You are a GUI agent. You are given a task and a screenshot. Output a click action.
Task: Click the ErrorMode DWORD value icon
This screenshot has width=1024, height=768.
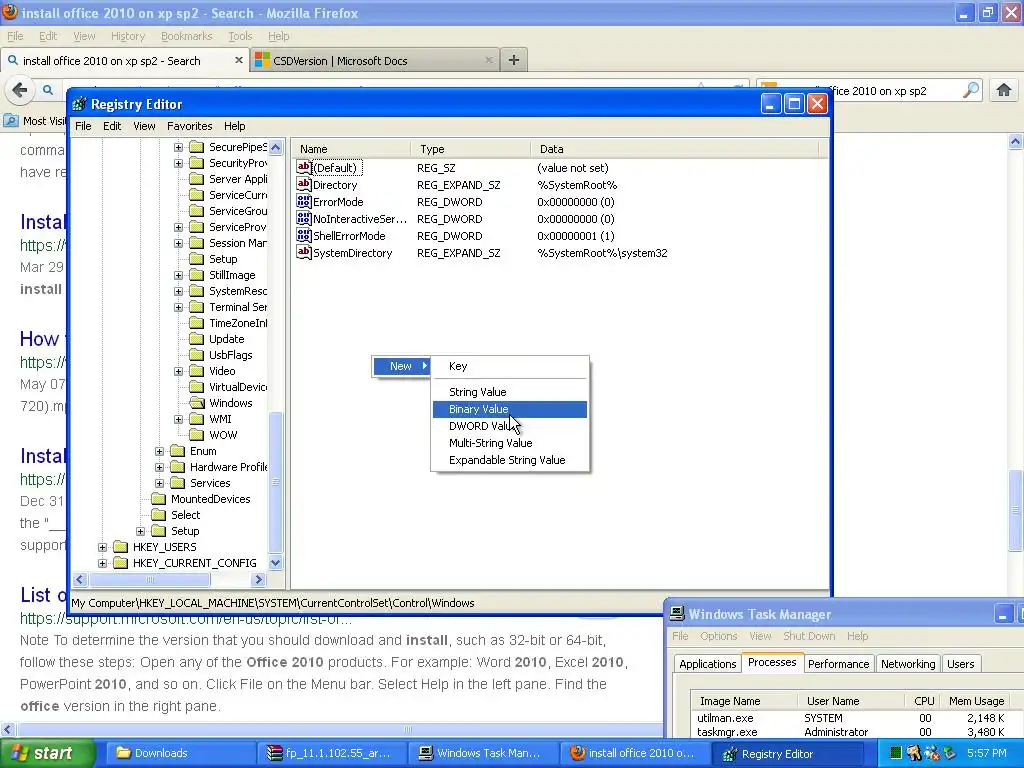[x=304, y=202]
